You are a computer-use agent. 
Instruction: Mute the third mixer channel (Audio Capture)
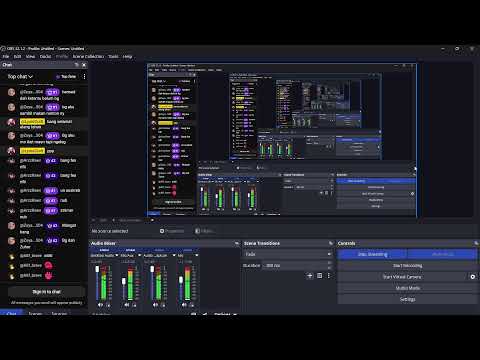tap(155, 305)
